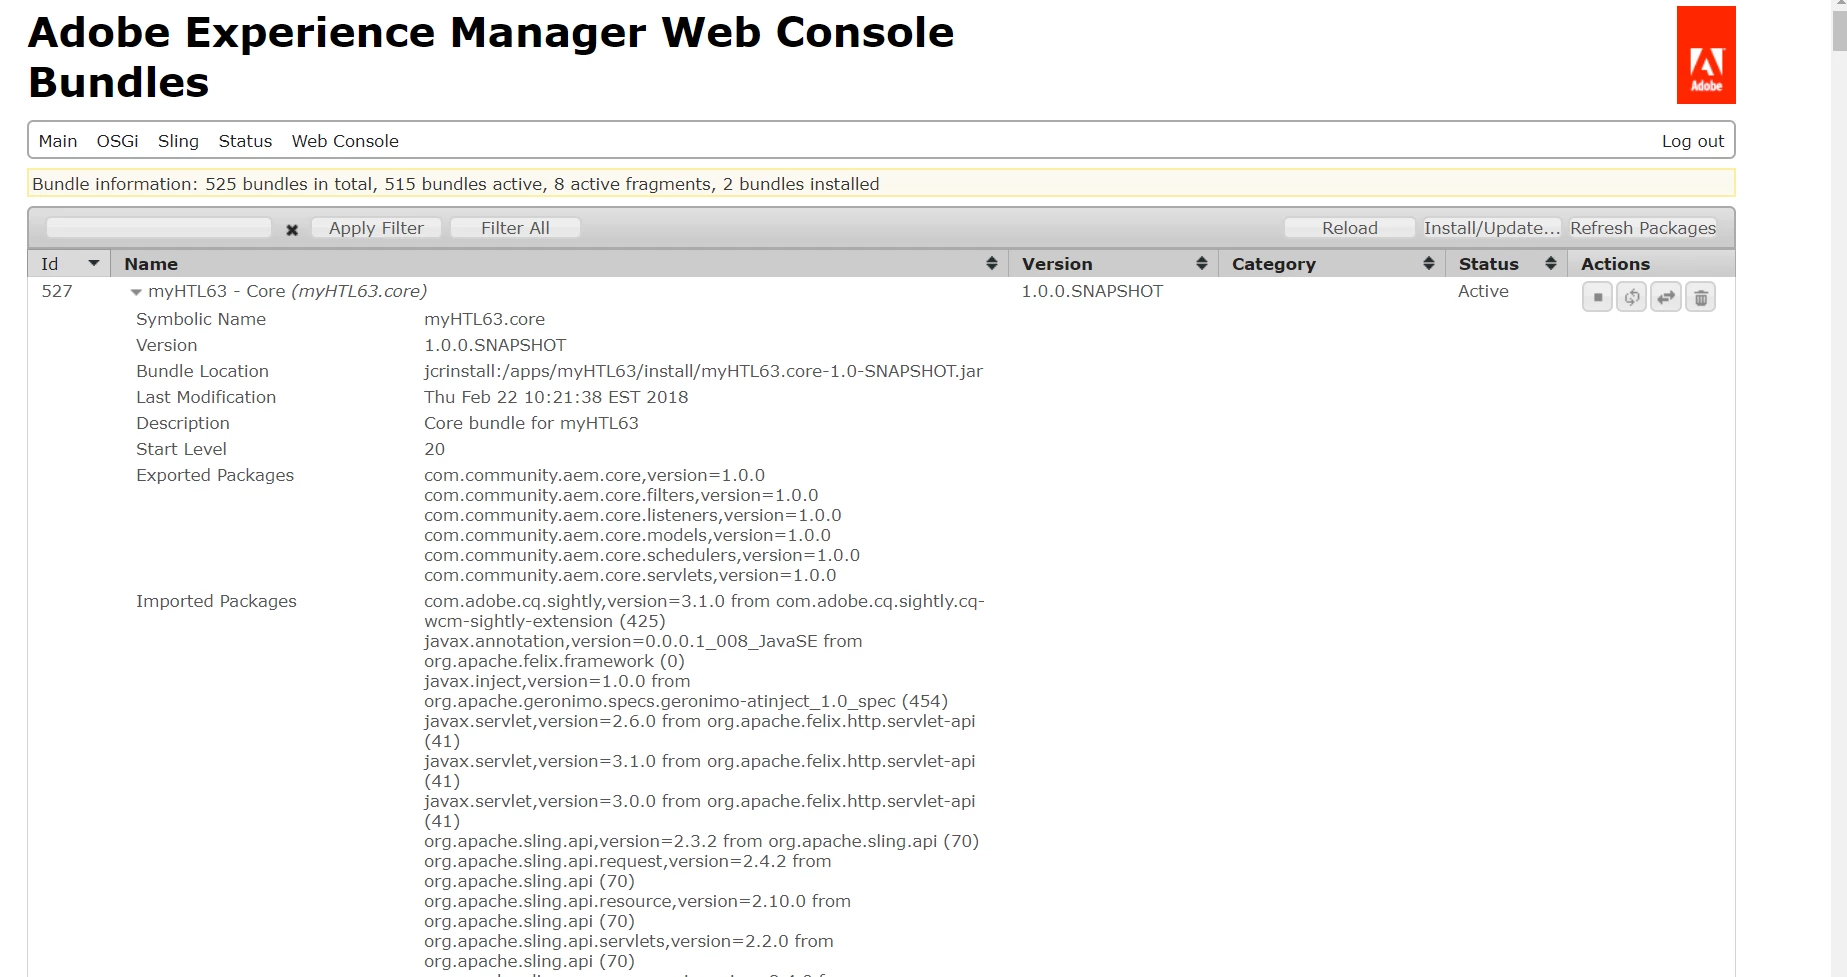Click start level value 20
1847x977 pixels.
(434, 449)
